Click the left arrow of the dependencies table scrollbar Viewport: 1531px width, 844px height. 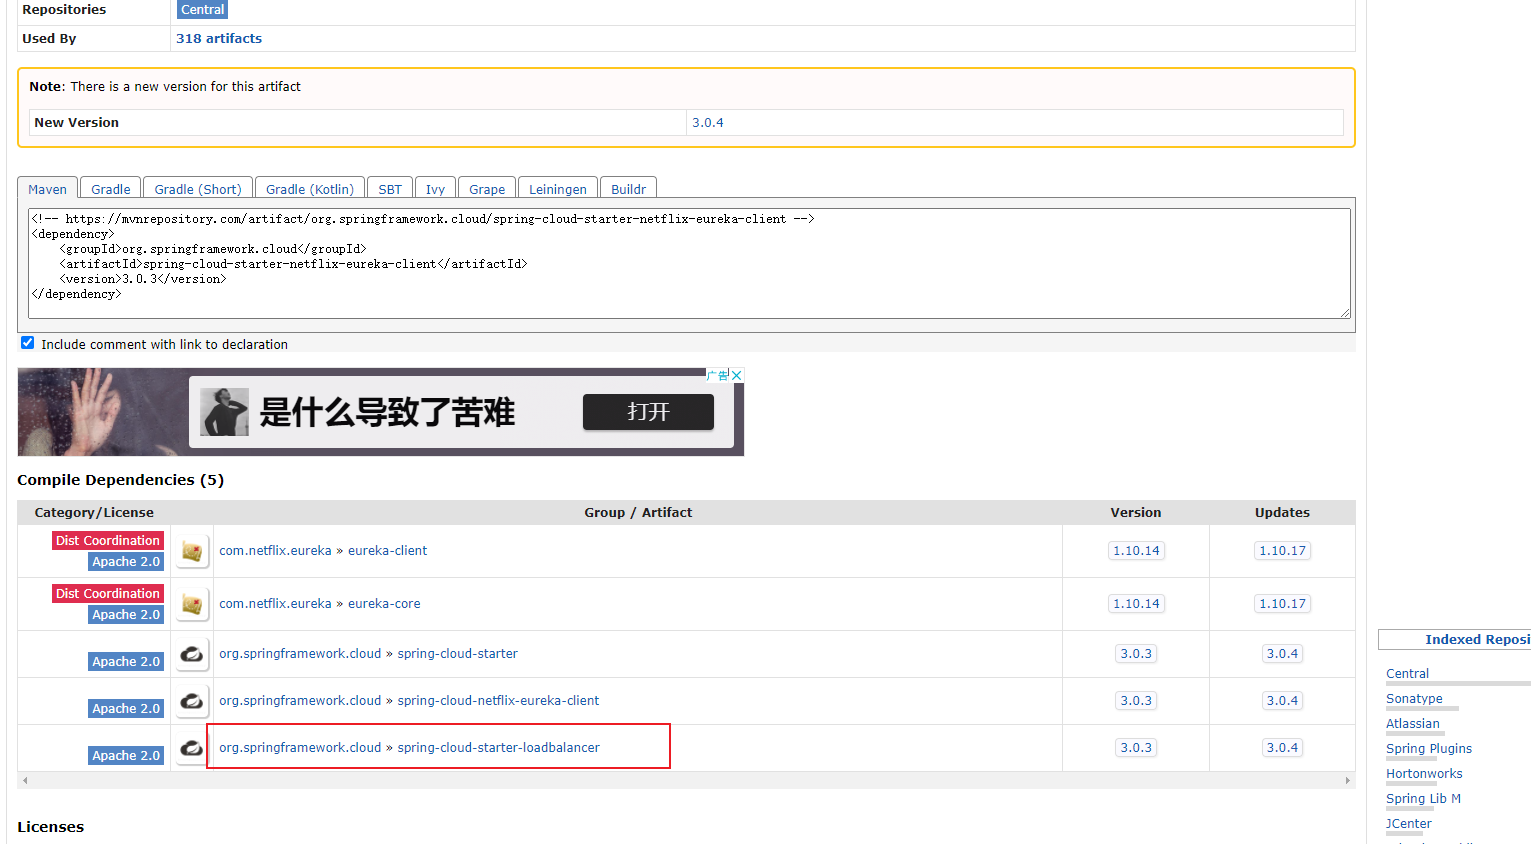(x=25, y=780)
